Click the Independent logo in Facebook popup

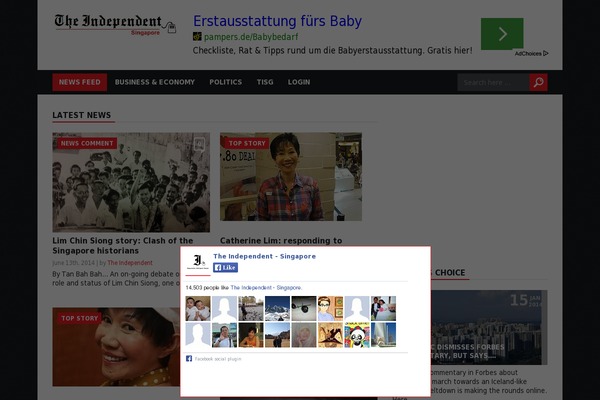coord(198,263)
